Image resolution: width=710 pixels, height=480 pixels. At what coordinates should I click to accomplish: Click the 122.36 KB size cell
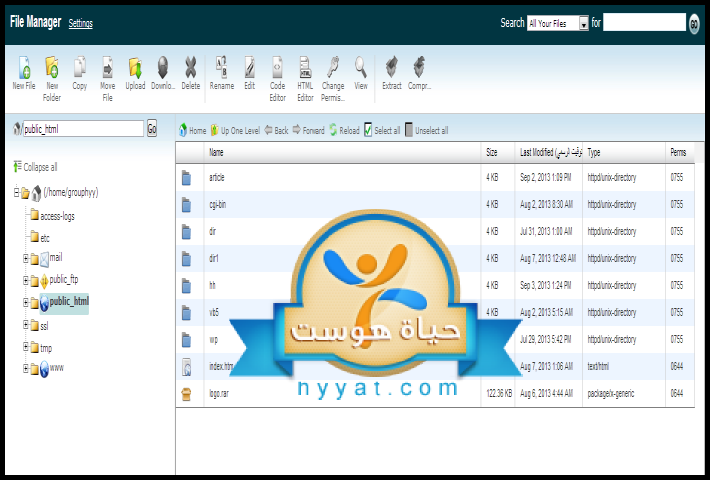(499, 394)
